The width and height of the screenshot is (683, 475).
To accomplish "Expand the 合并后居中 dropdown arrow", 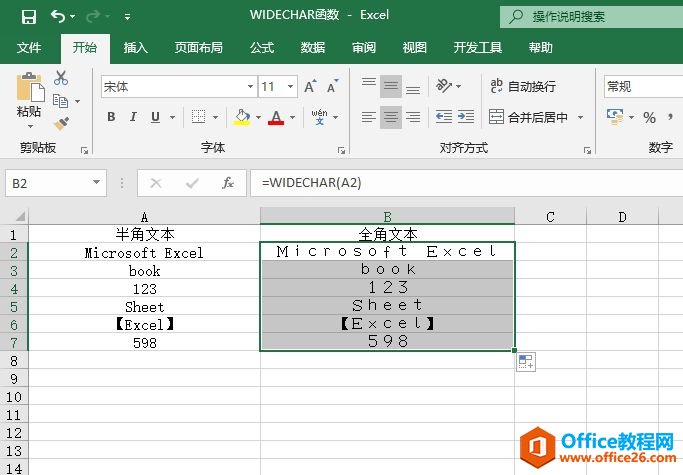I will (580, 117).
